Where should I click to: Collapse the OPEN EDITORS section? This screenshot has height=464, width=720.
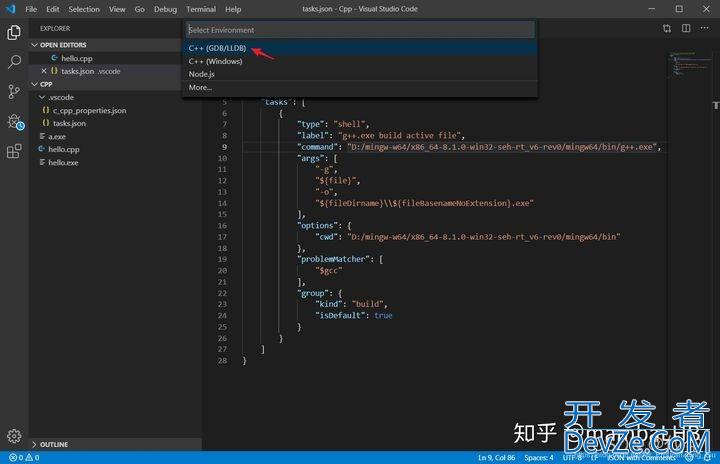(x=34, y=45)
